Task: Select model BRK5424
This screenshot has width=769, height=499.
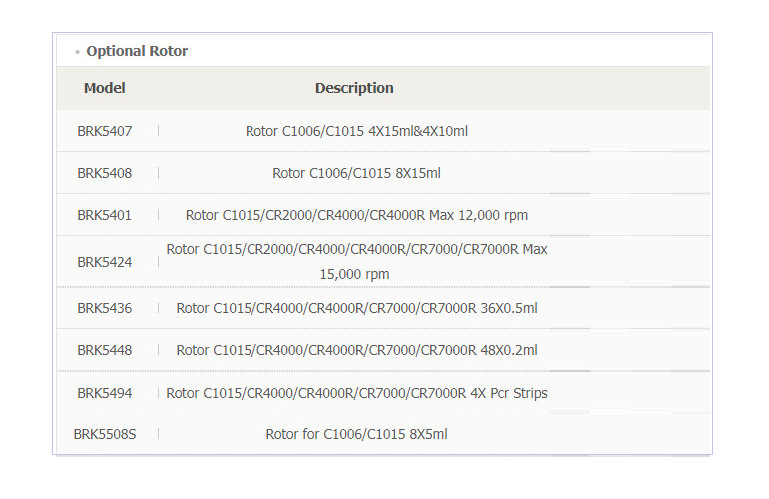Action: tap(104, 262)
